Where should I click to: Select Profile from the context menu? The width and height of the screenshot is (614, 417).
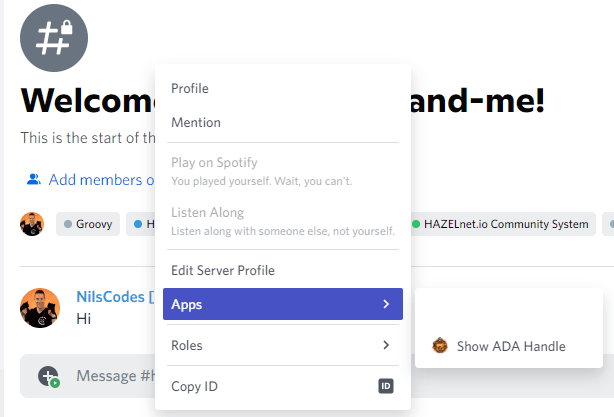(x=283, y=88)
